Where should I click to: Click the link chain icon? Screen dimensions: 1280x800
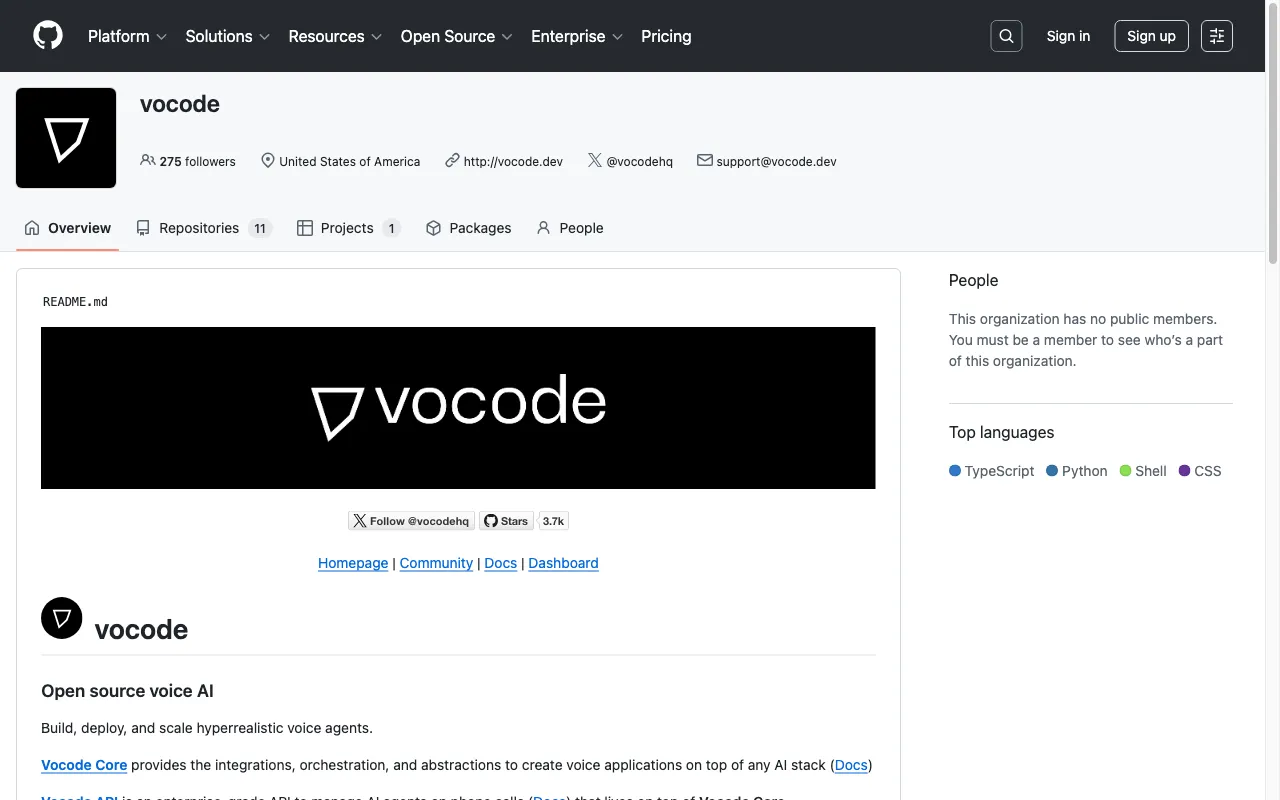pos(452,160)
